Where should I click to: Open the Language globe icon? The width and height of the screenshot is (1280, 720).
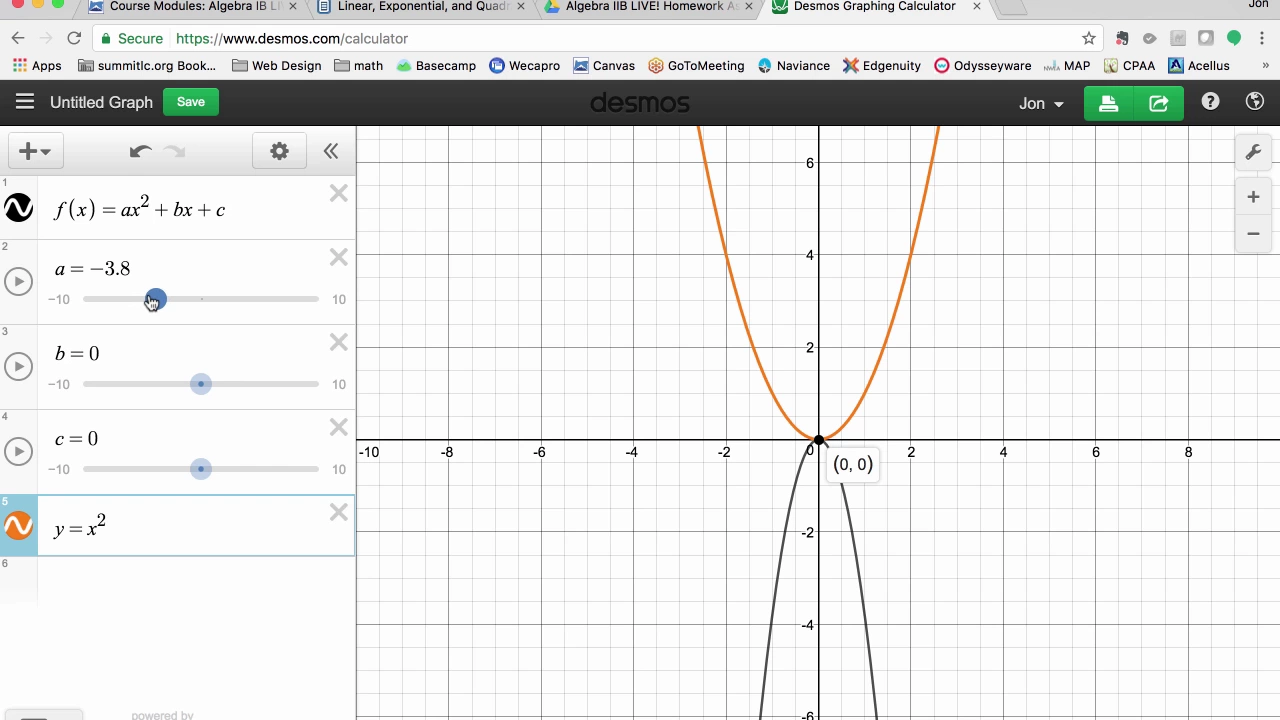coord(1255,102)
